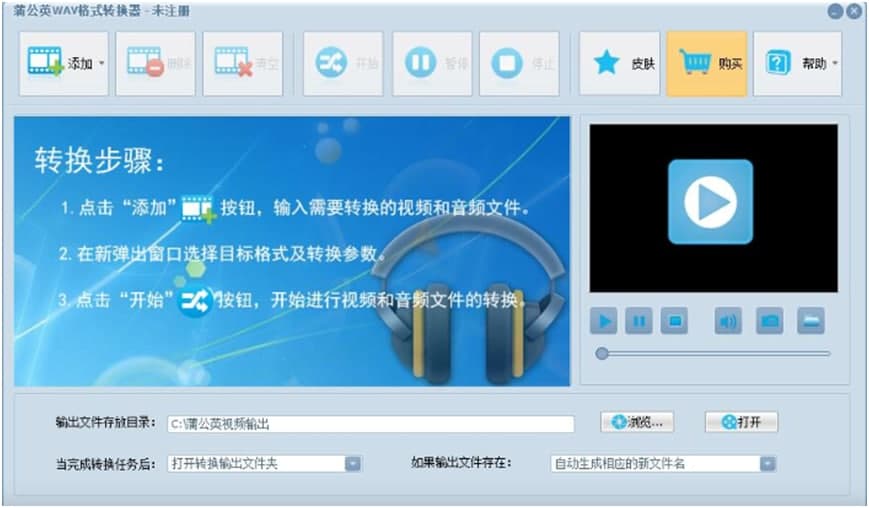Open the 添加 dropdown arrow
This screenshot has height=508, width=869.
click(x=102, y=64)
